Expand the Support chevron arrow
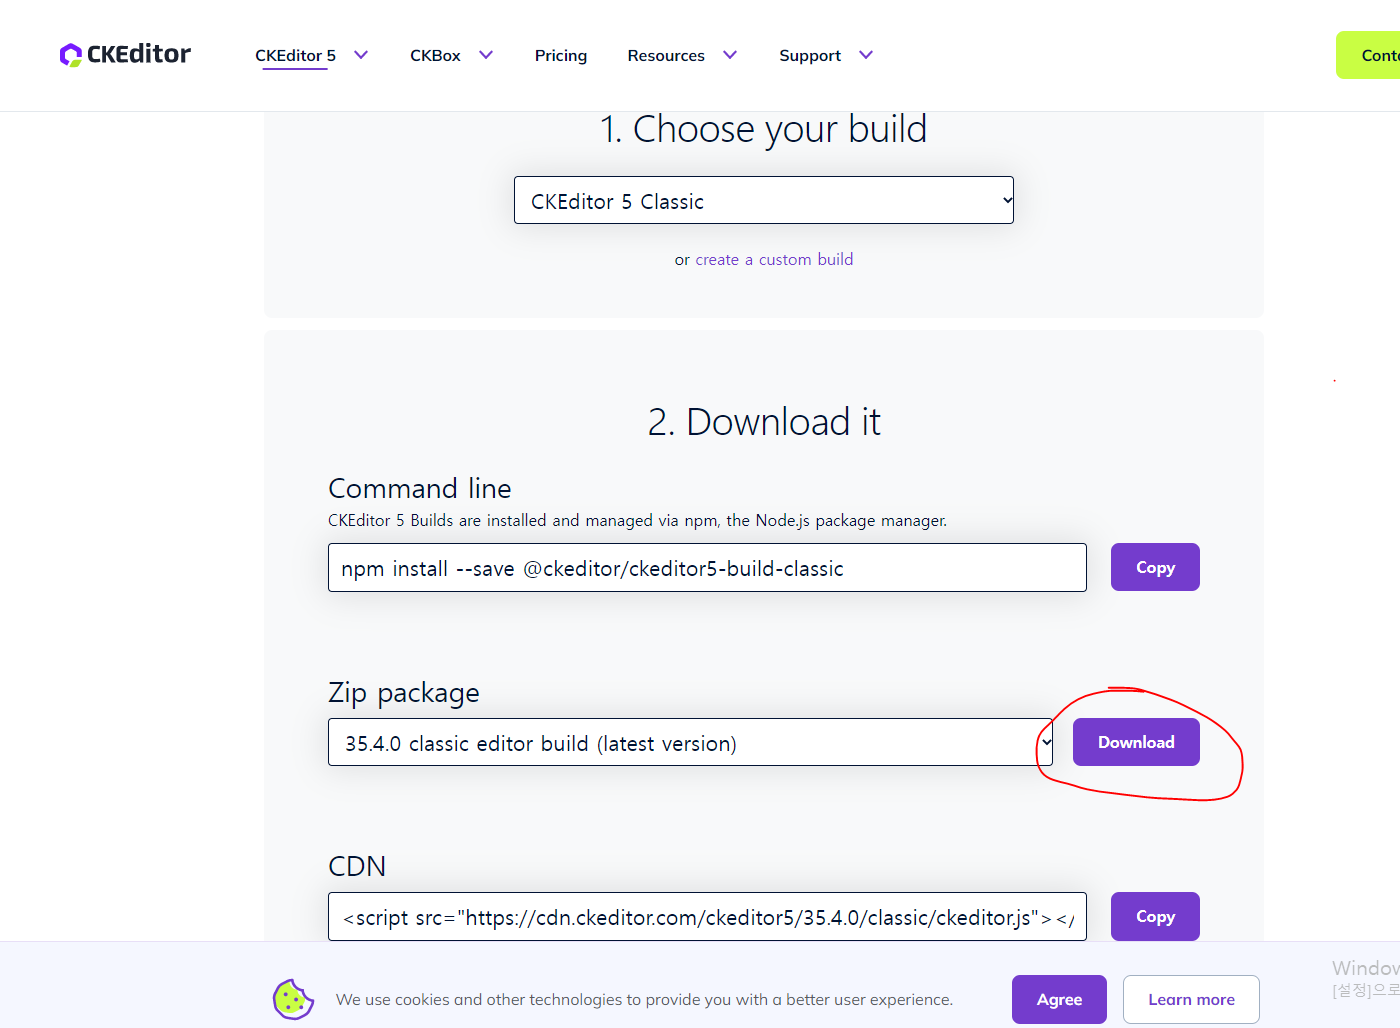This screenshot has width=1400, height=1028. 866,55
